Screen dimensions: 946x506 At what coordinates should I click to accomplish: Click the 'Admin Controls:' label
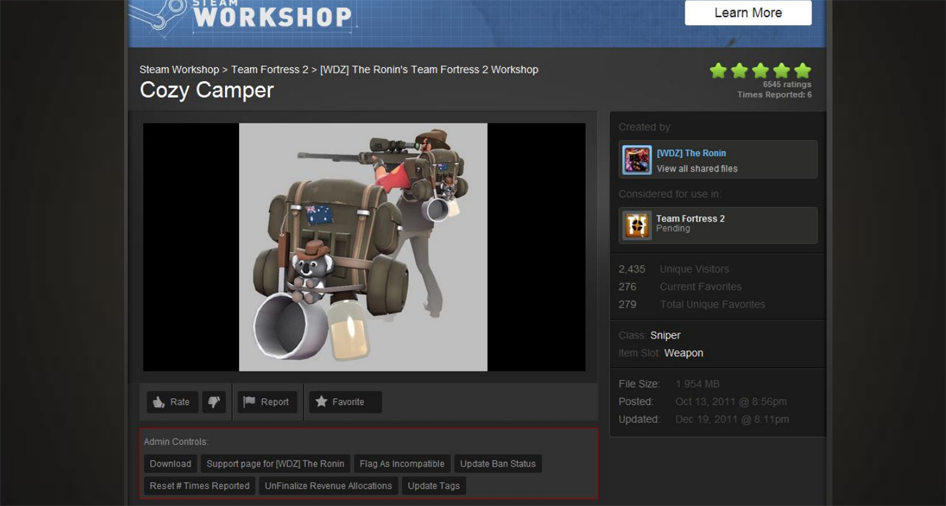(176, 441)
